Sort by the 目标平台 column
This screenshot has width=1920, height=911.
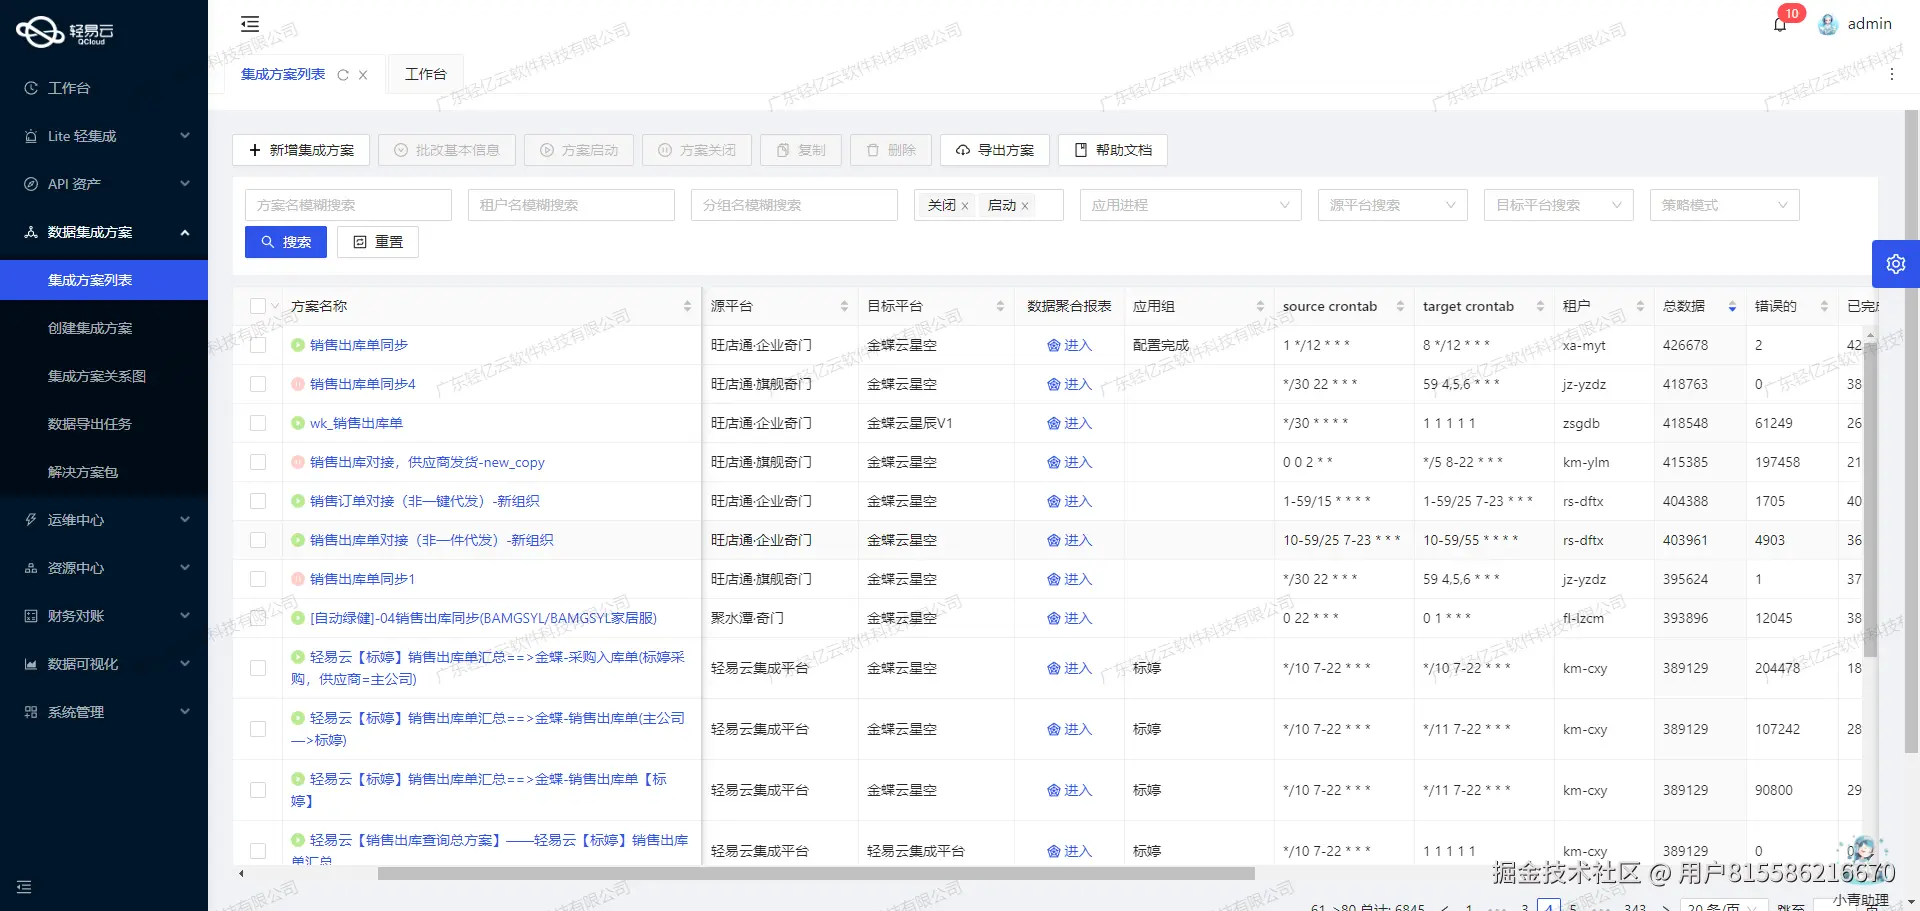click(x=1000, y=306)
